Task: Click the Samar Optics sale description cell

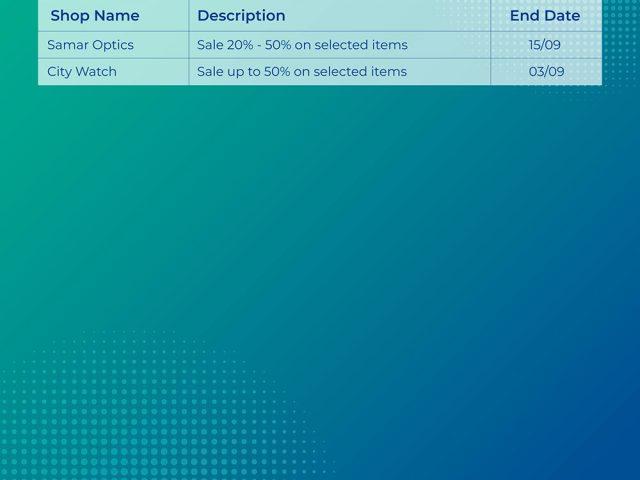Action: [302, 45]
